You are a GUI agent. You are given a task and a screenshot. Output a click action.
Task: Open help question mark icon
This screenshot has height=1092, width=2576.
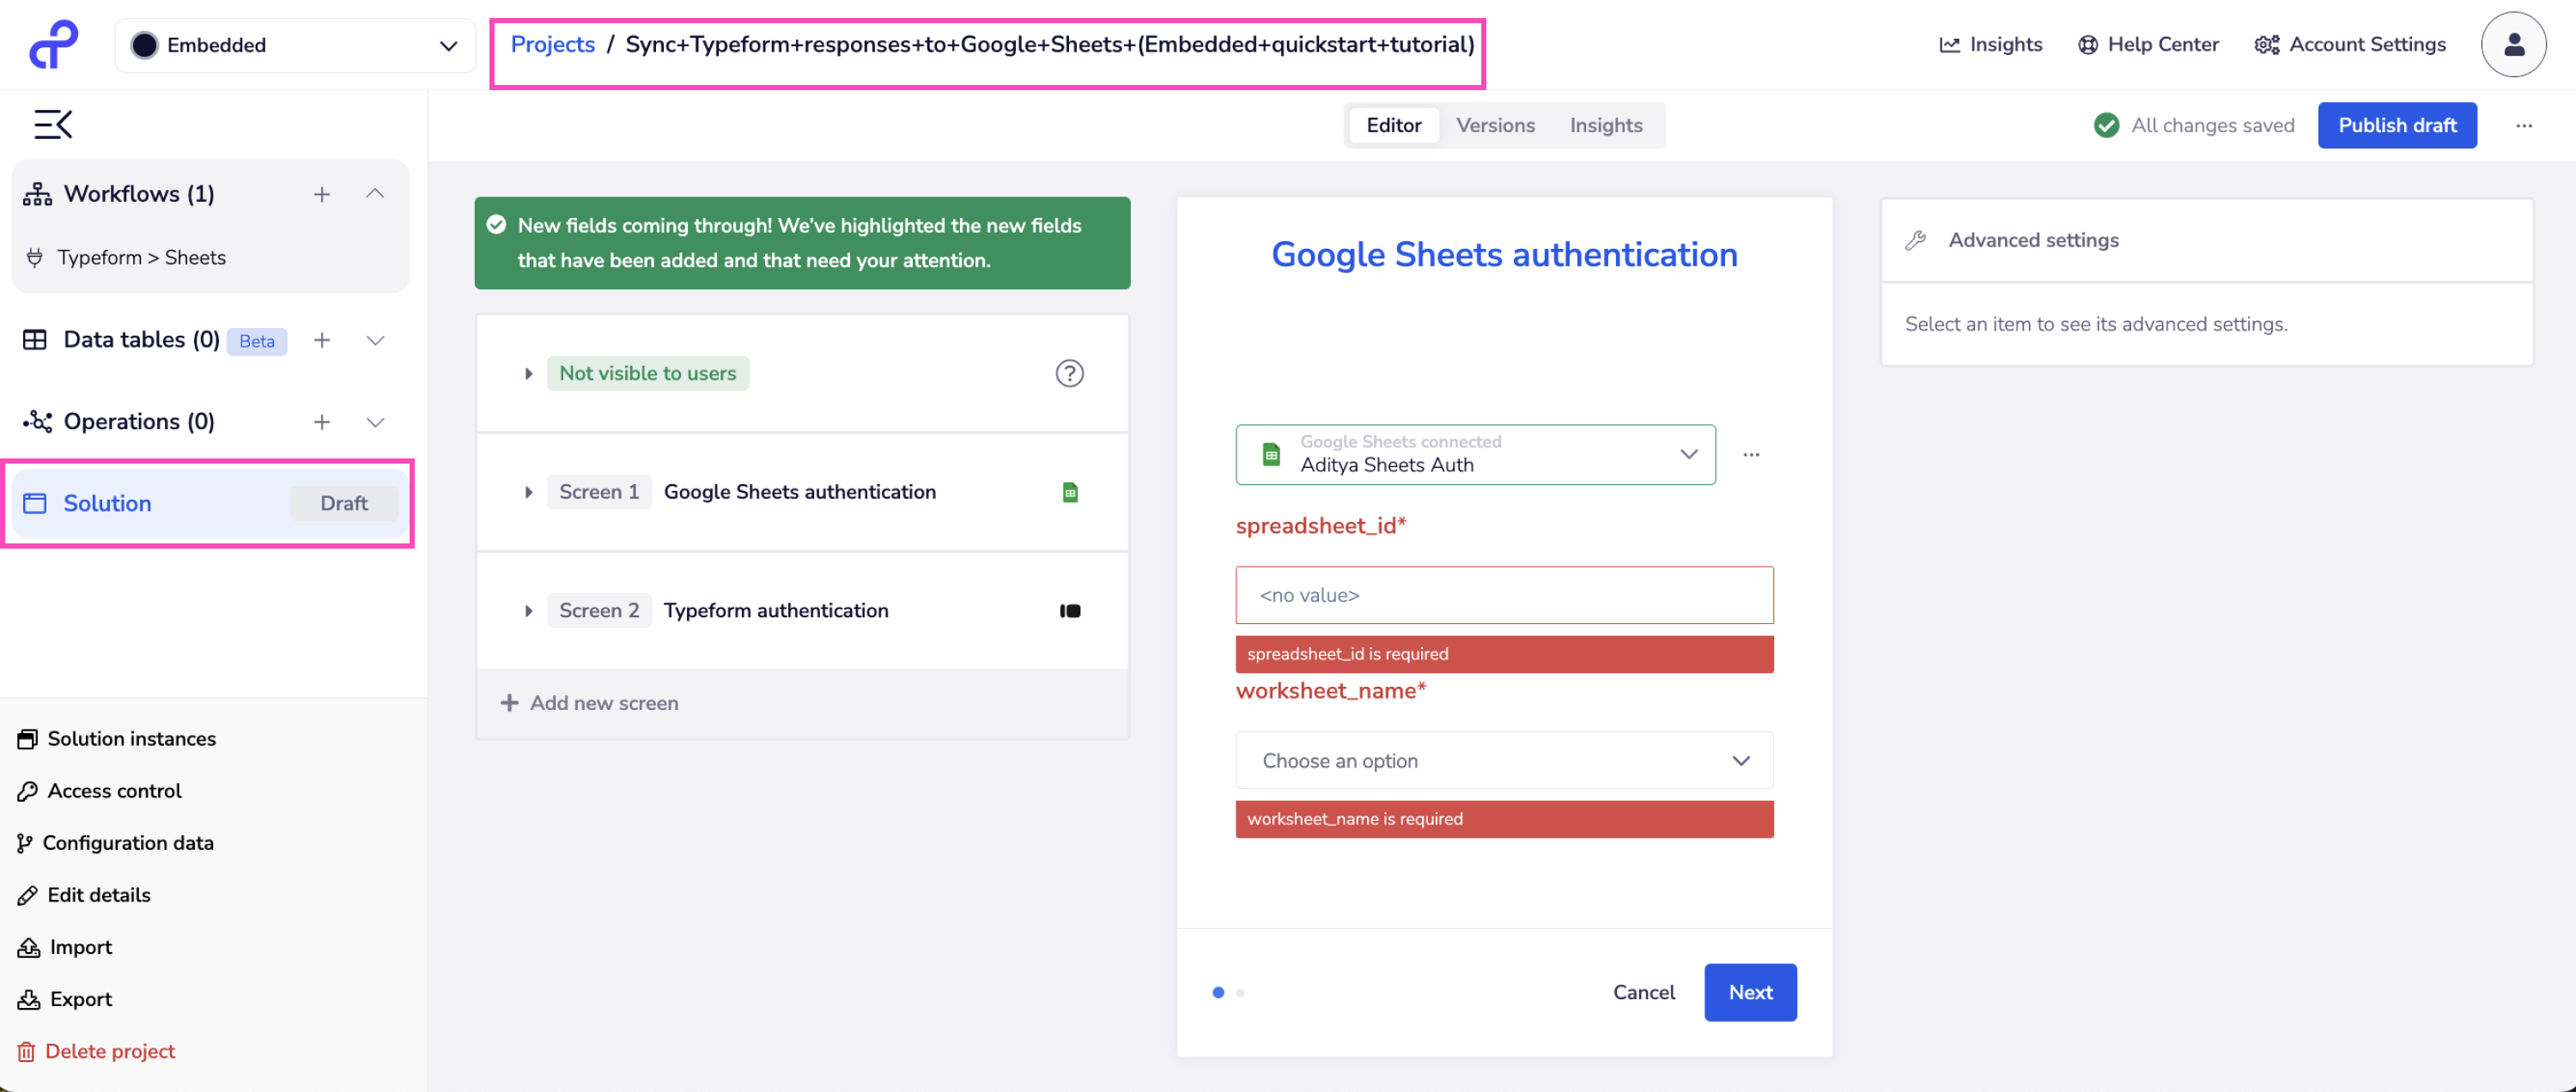coord(1069,373)
